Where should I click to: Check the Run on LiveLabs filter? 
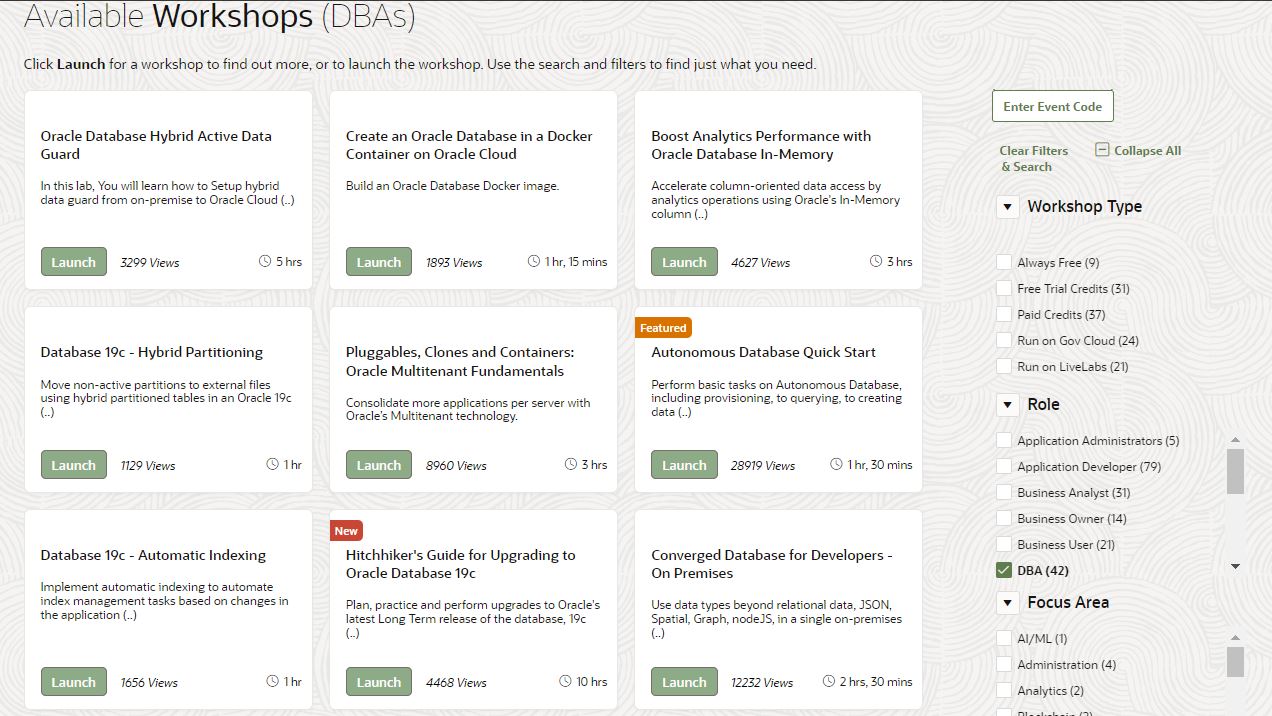[1004, 366]
